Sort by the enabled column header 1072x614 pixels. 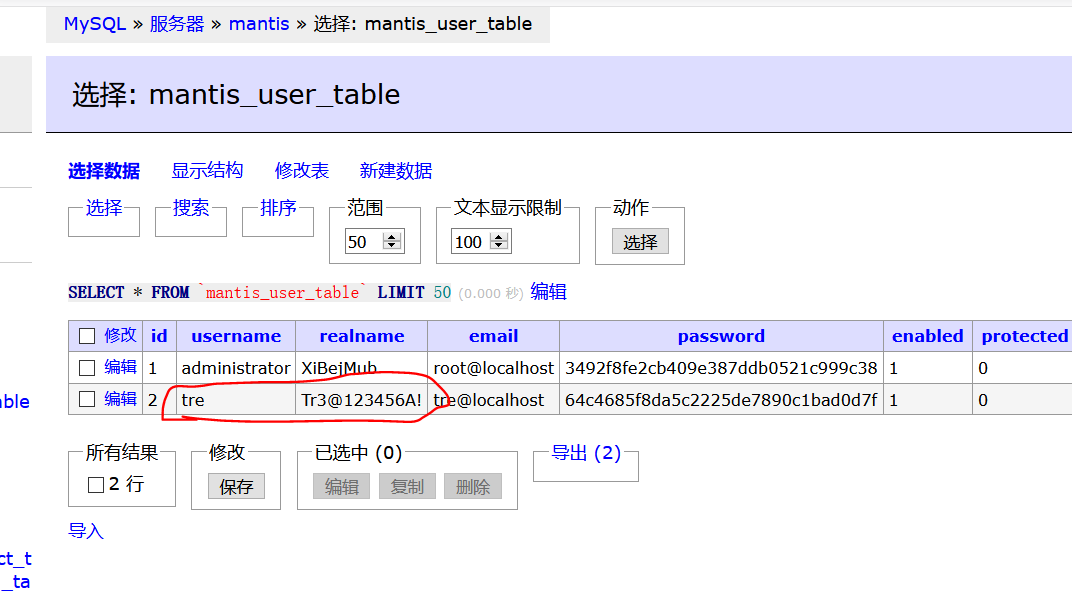(928, 336)
